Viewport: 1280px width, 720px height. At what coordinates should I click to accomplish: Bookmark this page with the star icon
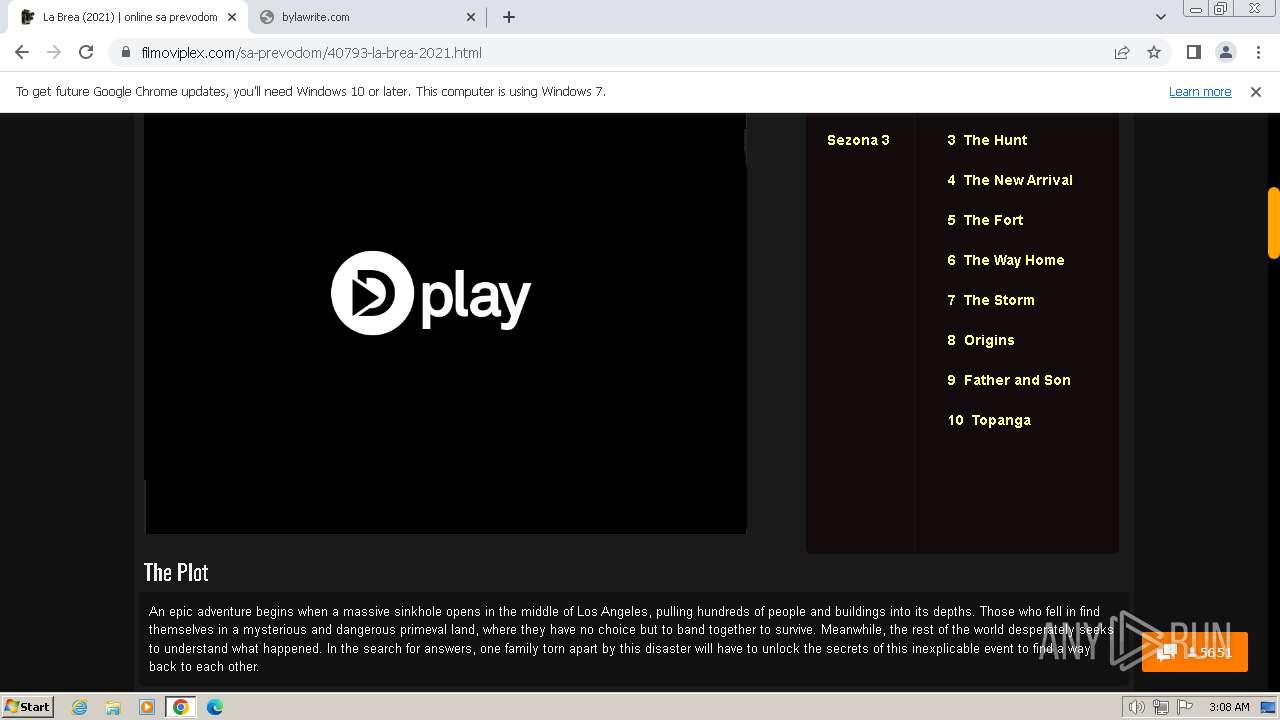coord(1154,52)
